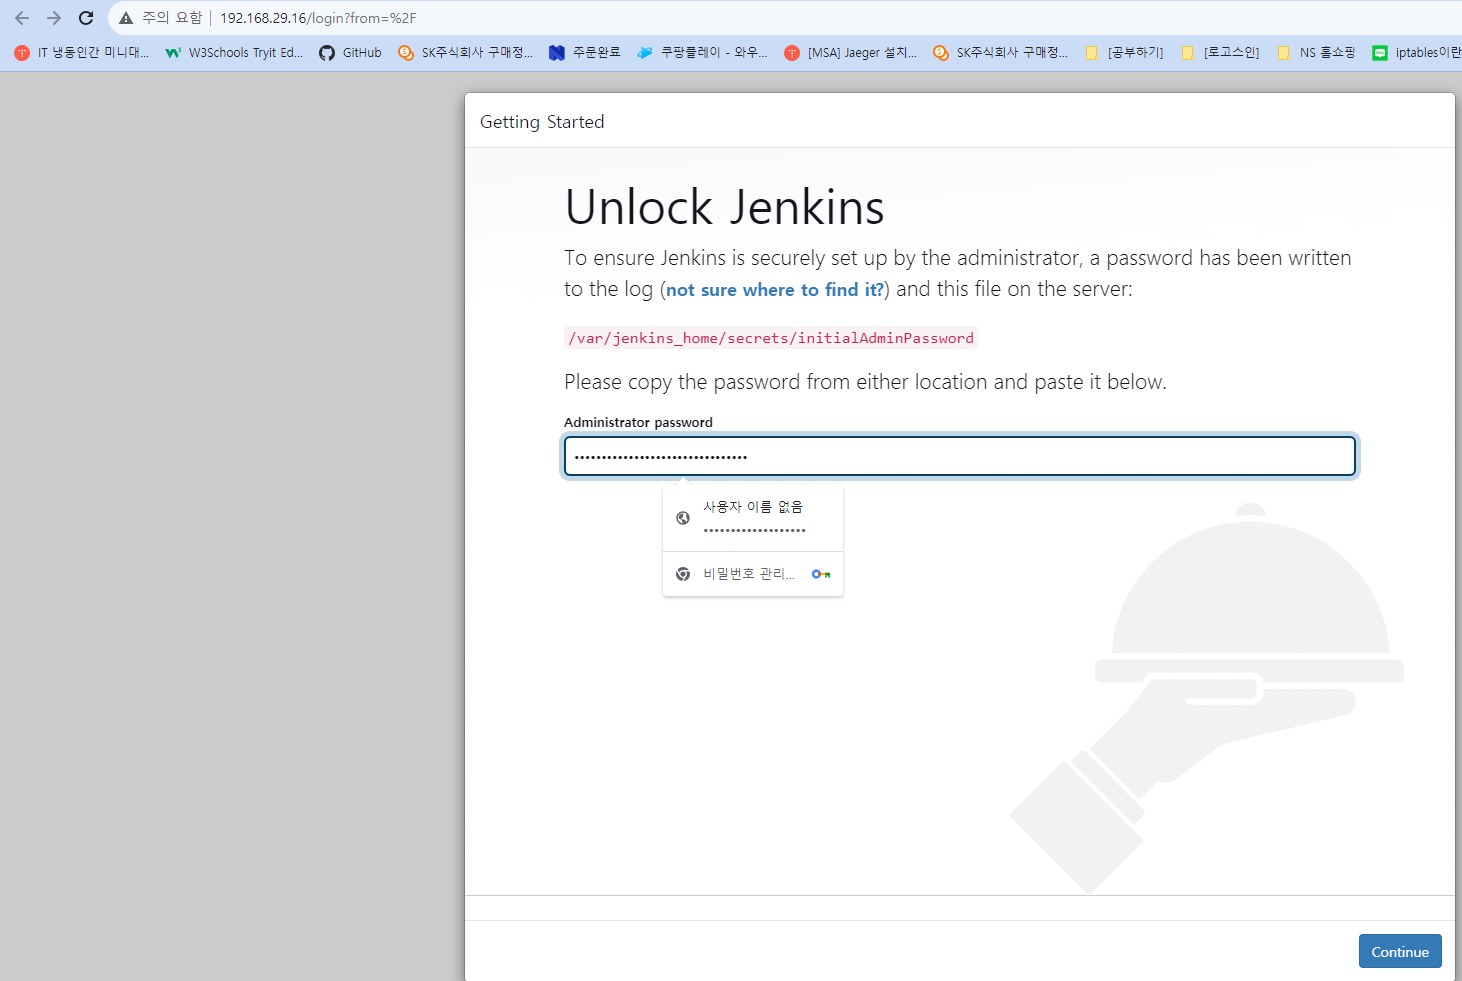Click the 'not sure where to find it?' link

[x=775, y=290]
